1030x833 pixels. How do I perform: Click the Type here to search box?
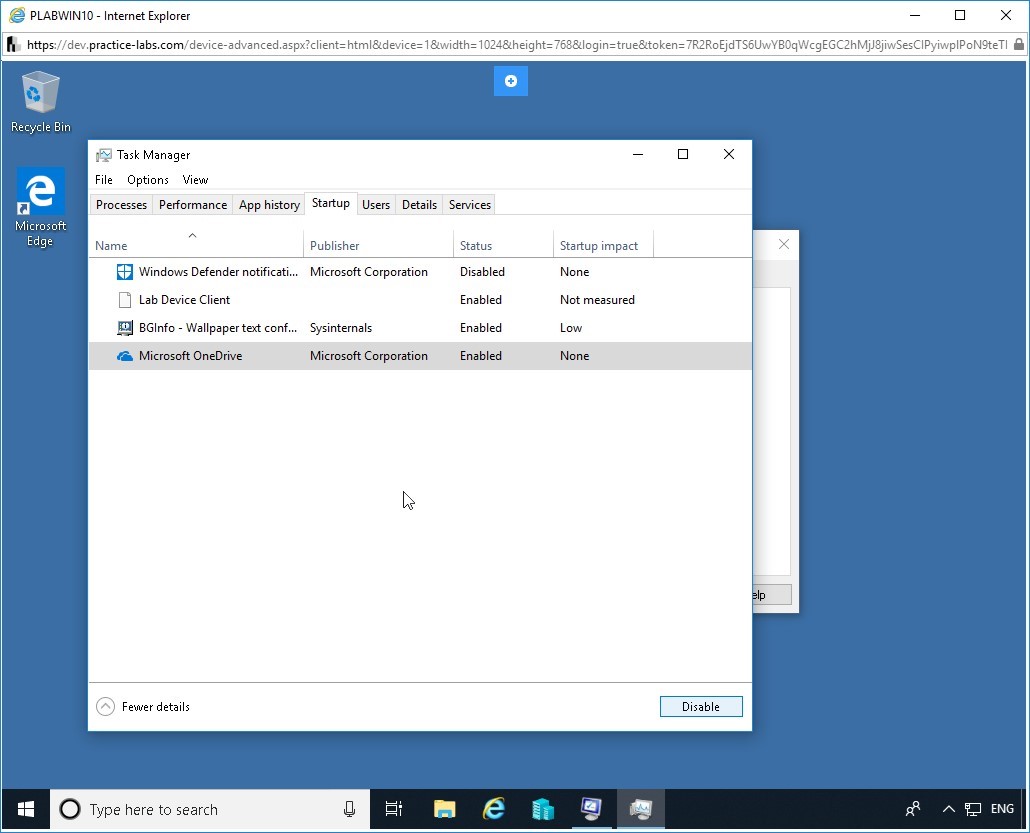coord(210,809)
